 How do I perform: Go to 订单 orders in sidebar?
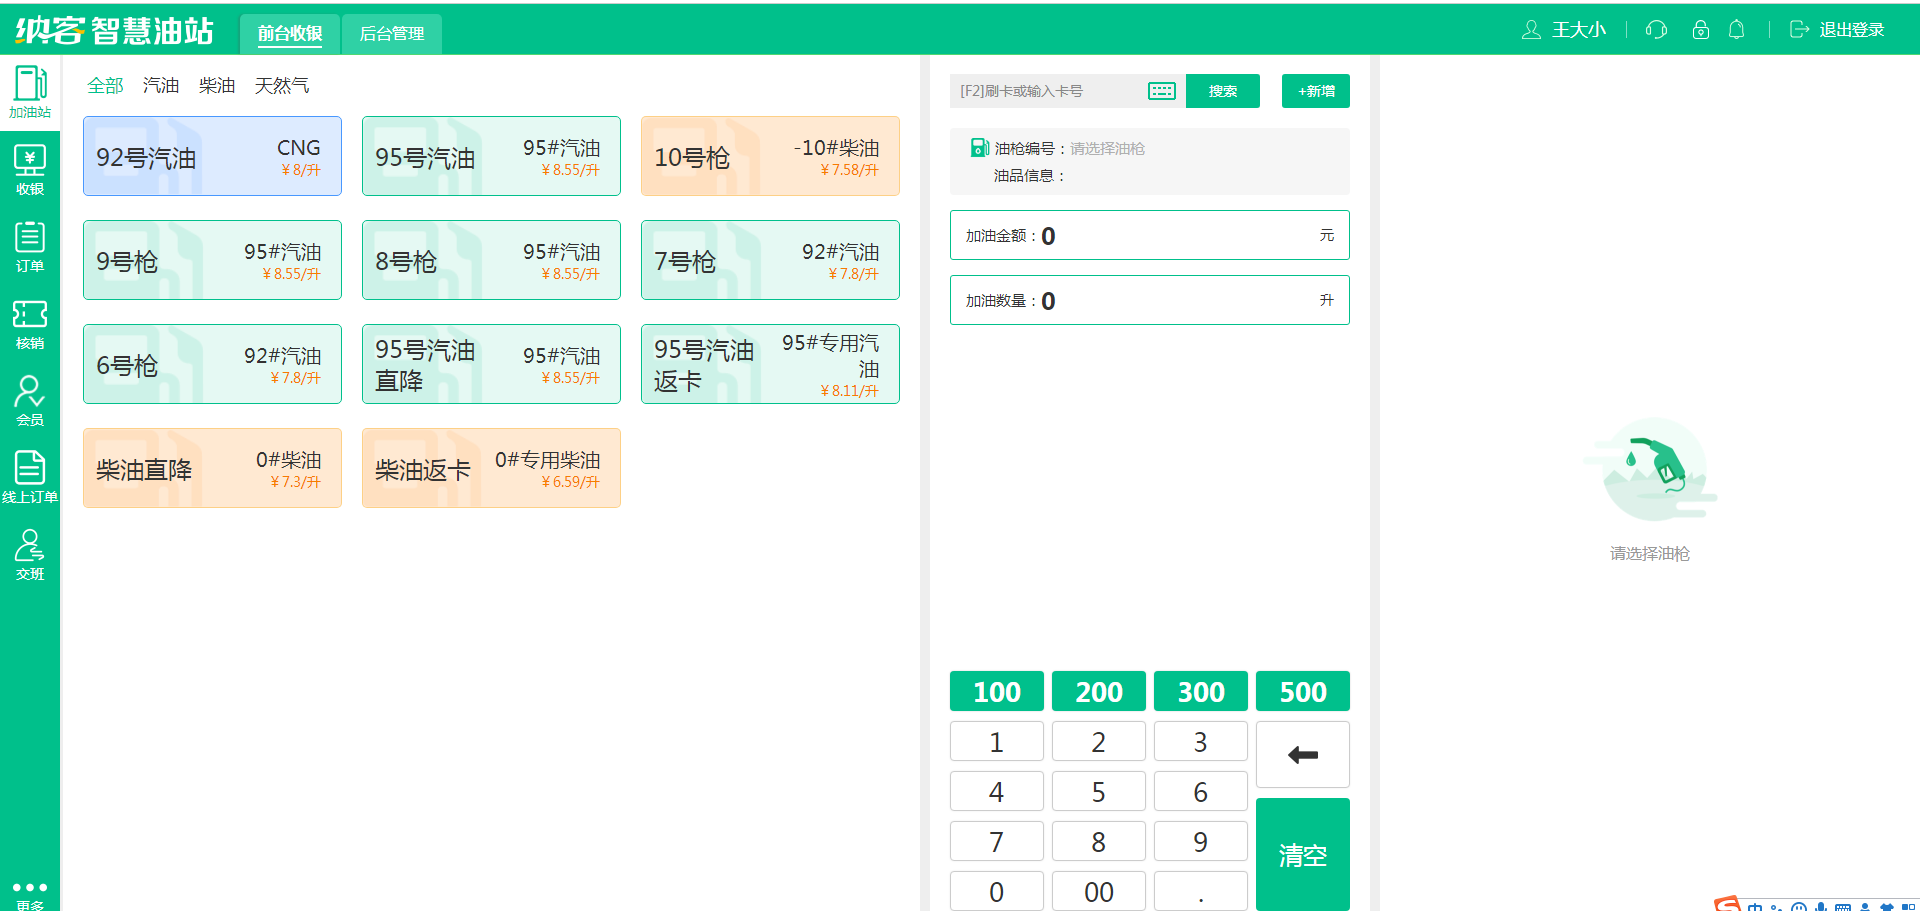[x=30, y=246]
